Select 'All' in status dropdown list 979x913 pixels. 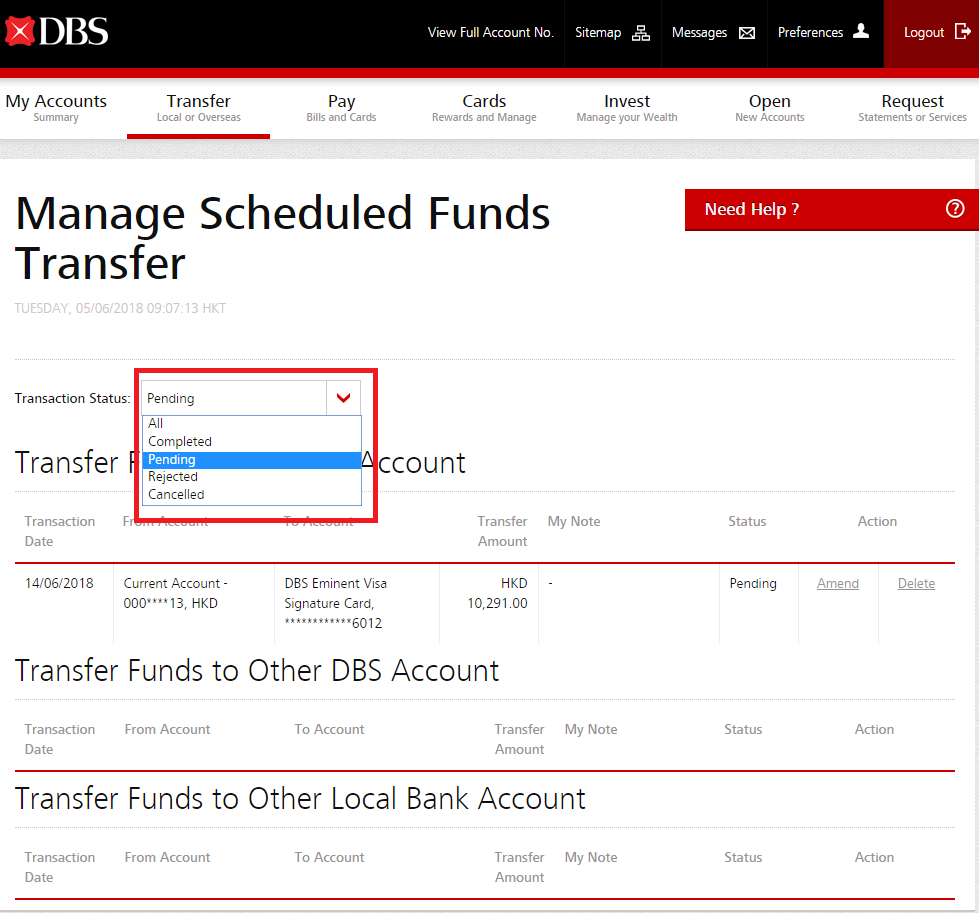coord(156,424)
